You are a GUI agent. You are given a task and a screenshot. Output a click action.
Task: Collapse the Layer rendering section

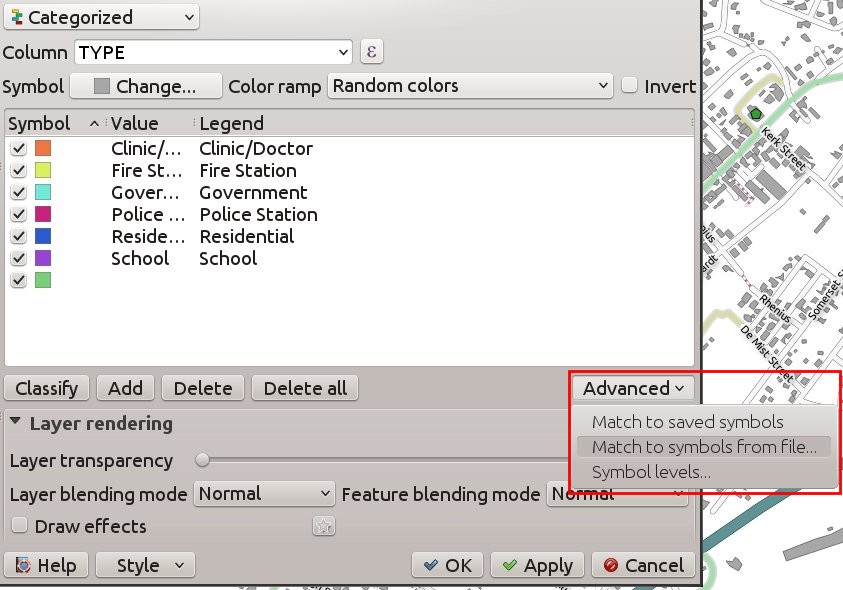click(16, 423)
